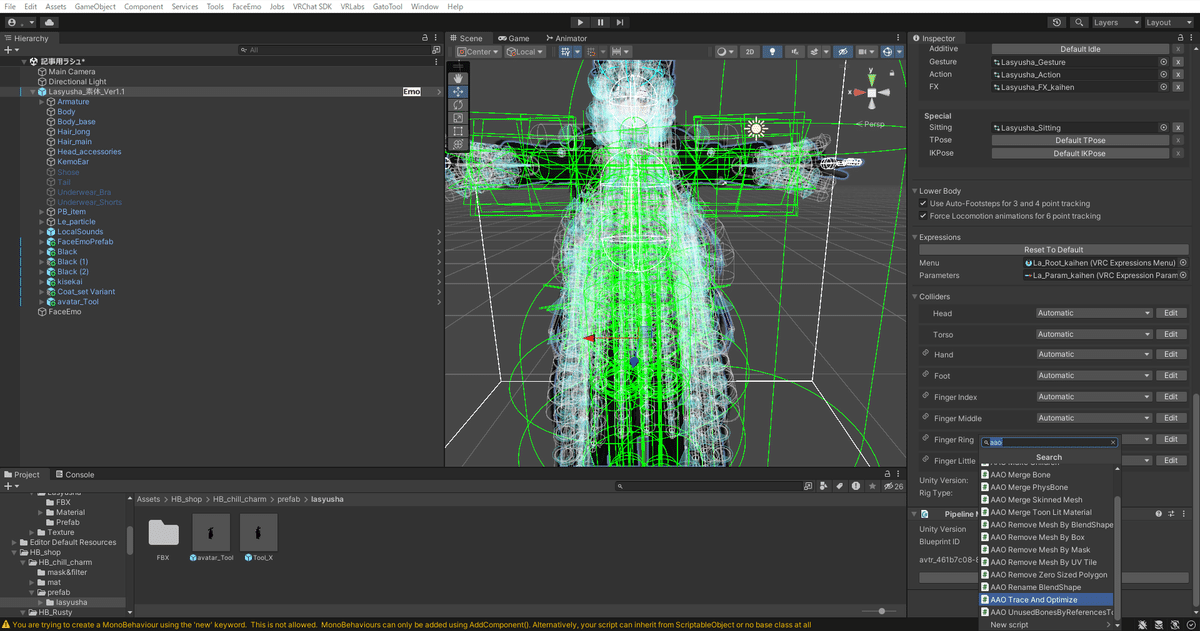Viewport: 1200px width, 631px height.
Task: Click Edit for the Torso collider
Action: pos(1171,334)
